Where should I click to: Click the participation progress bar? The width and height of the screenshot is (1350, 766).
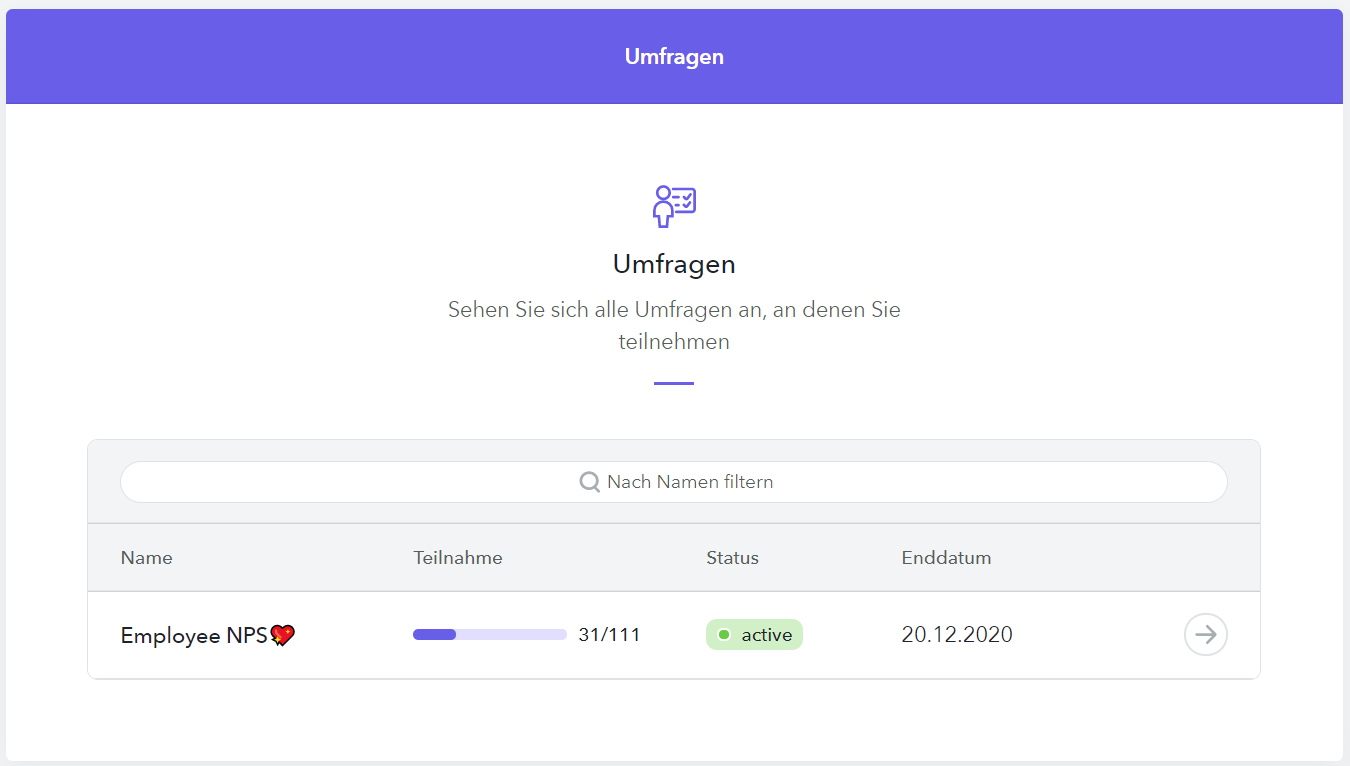tap(489, 635)
